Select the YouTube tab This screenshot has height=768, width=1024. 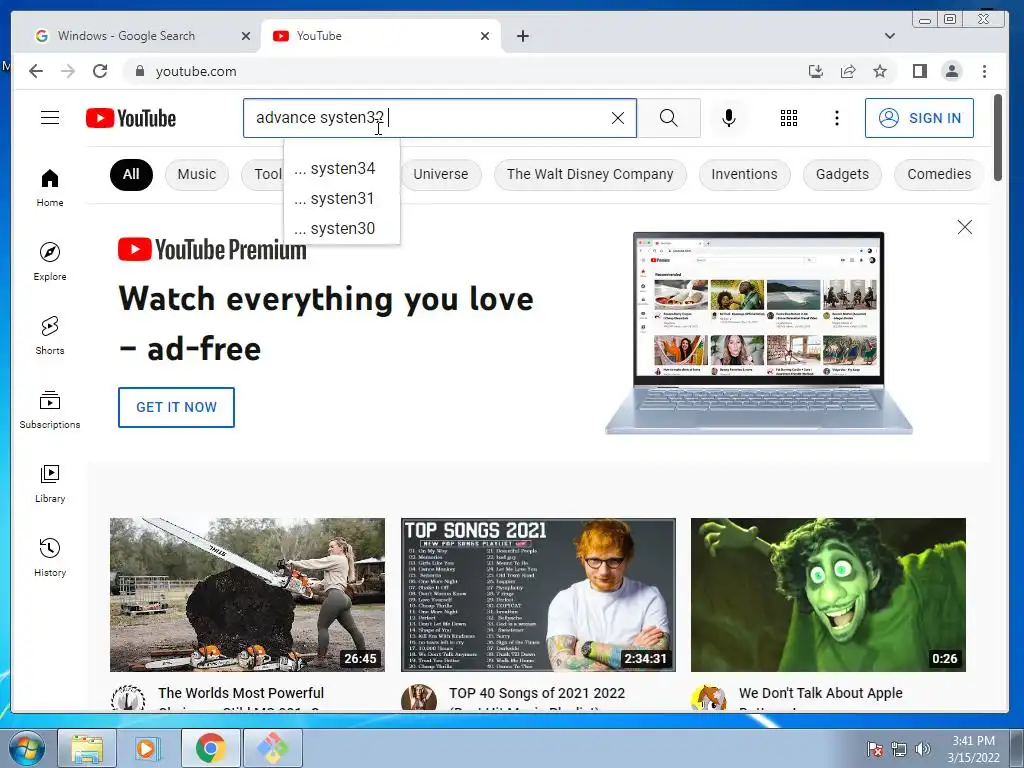[379, 36]
